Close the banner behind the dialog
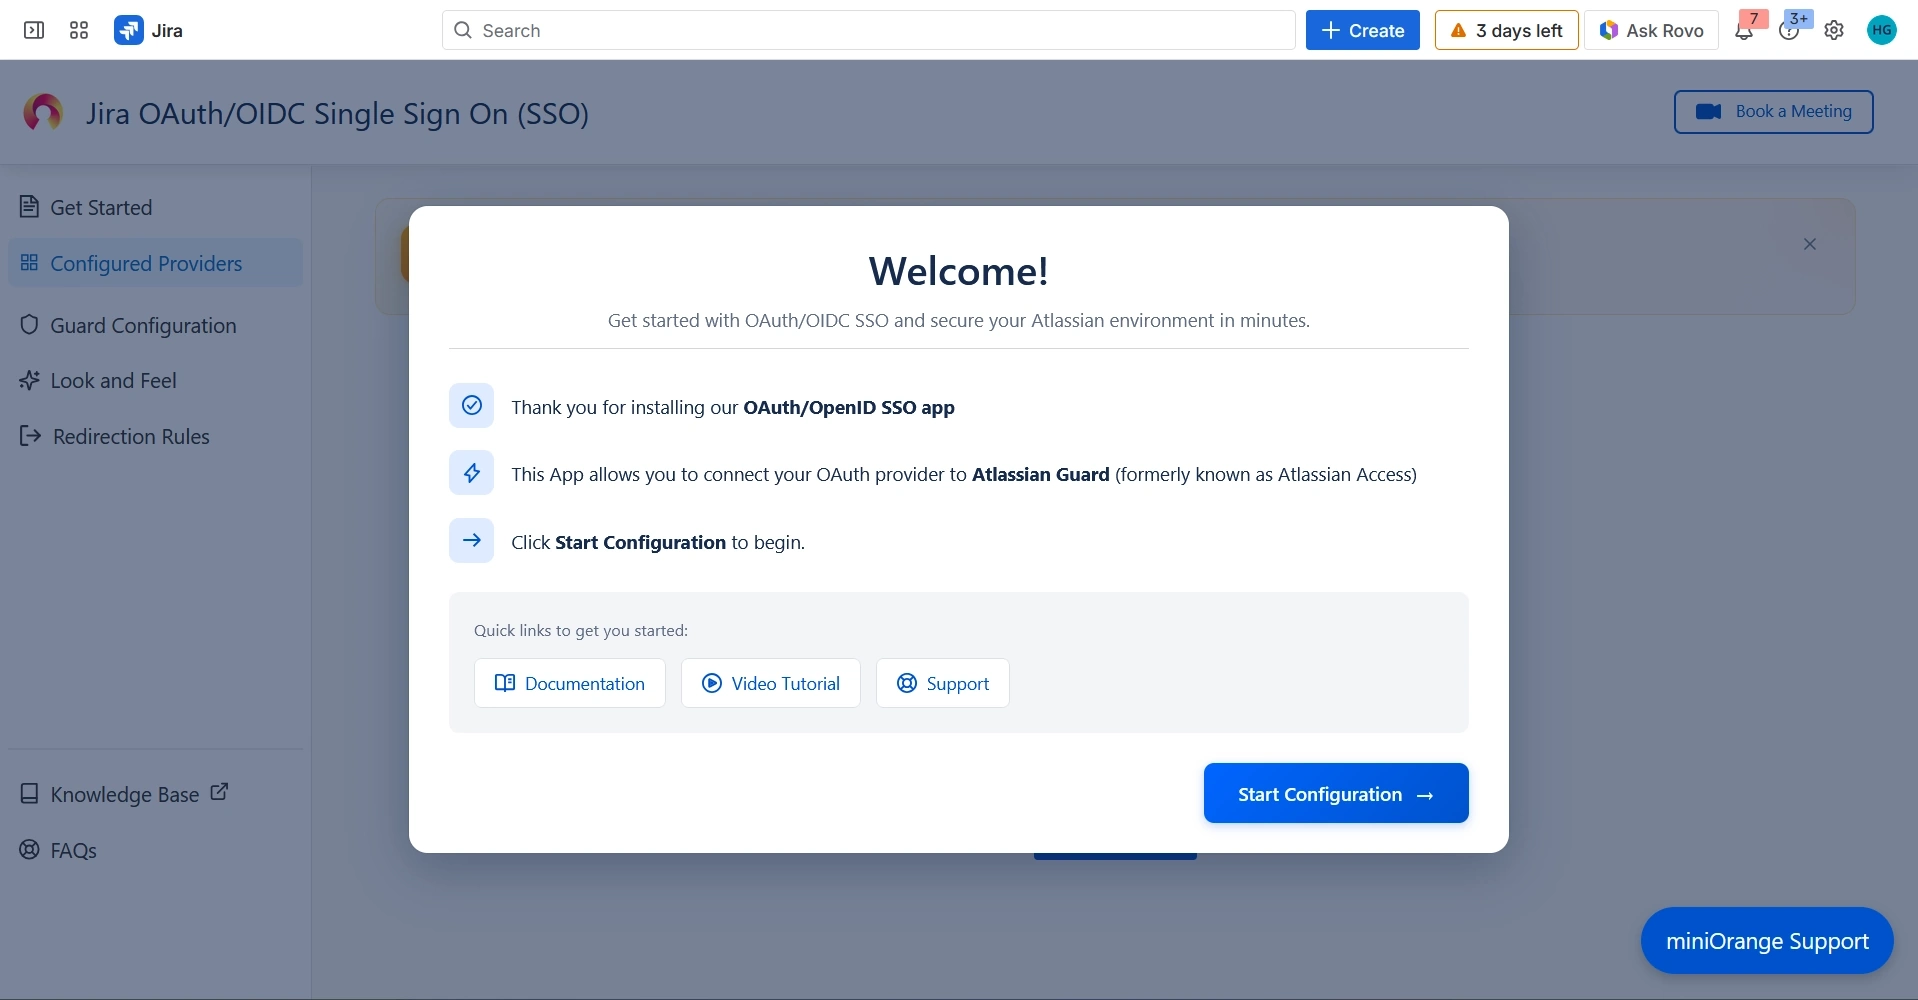Viewport: 1918px width, 1000px height. [x=1810, y=244]
